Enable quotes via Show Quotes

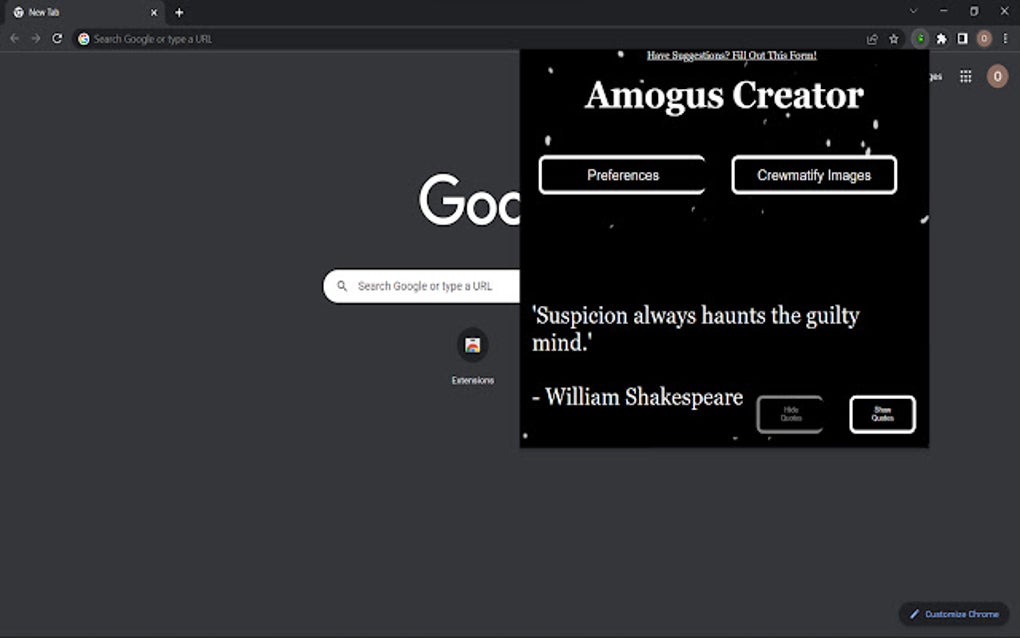click(882, 413)
